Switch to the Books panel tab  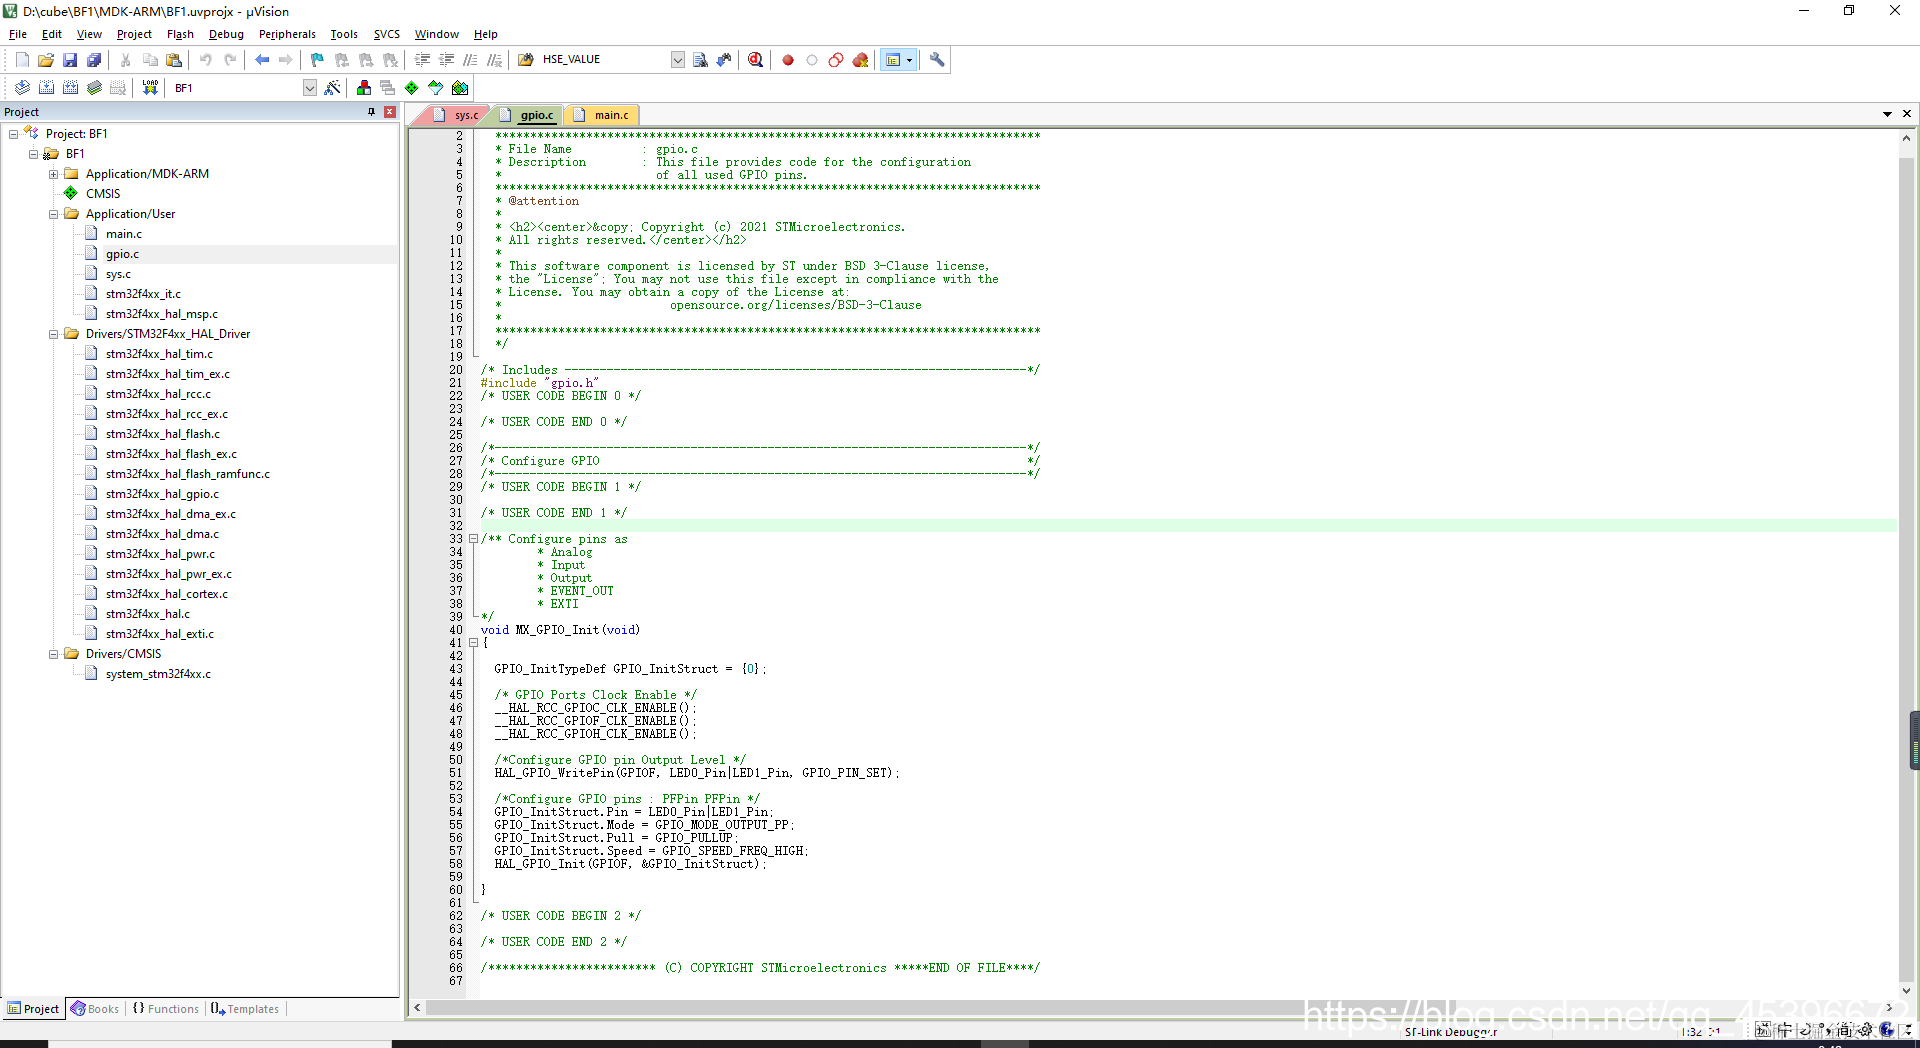pos(95,1009)
